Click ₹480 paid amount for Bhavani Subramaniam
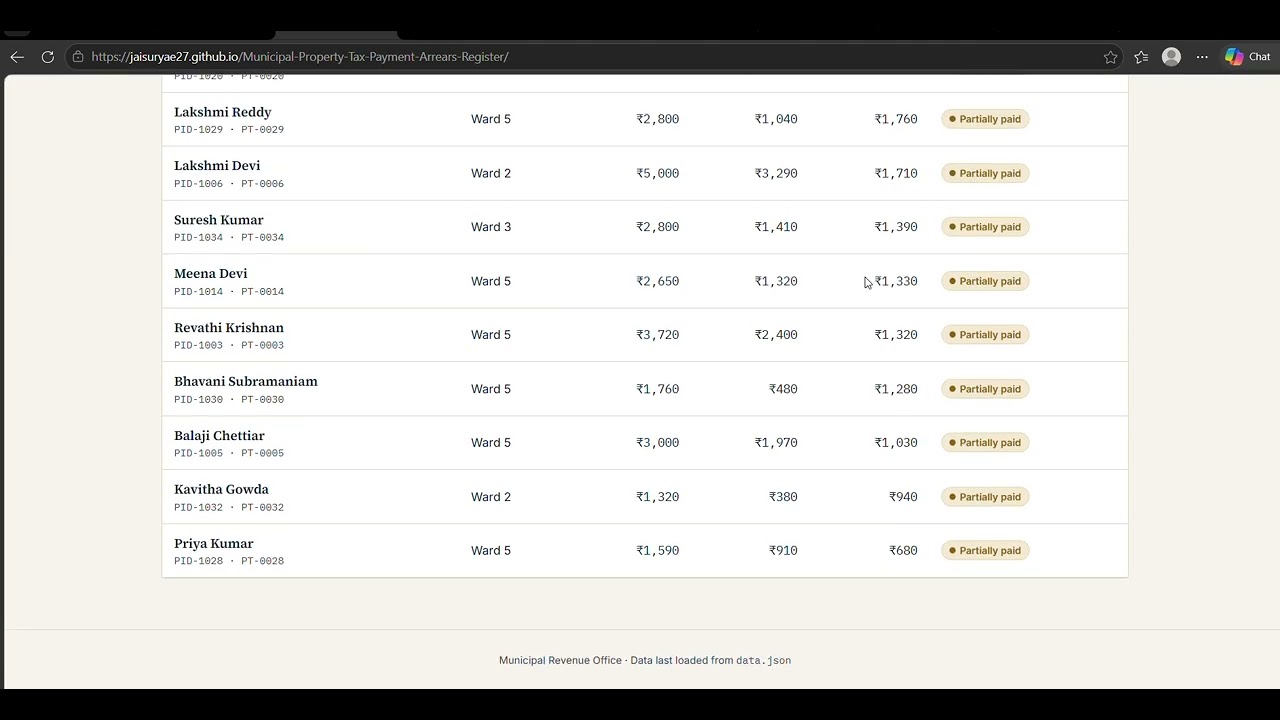This screenshot has width=1280, height=720. pos(783,389)
